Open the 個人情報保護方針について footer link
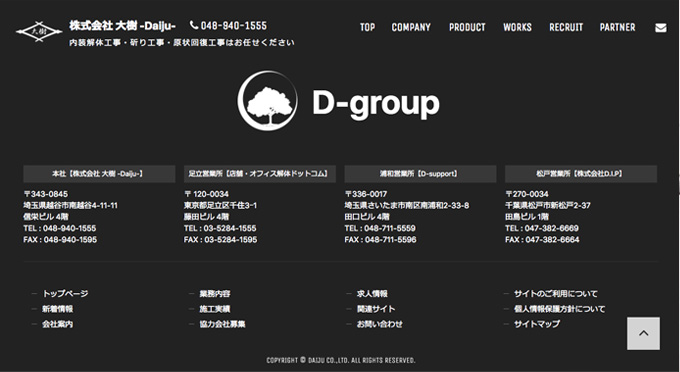 click(x=559, y=309)
